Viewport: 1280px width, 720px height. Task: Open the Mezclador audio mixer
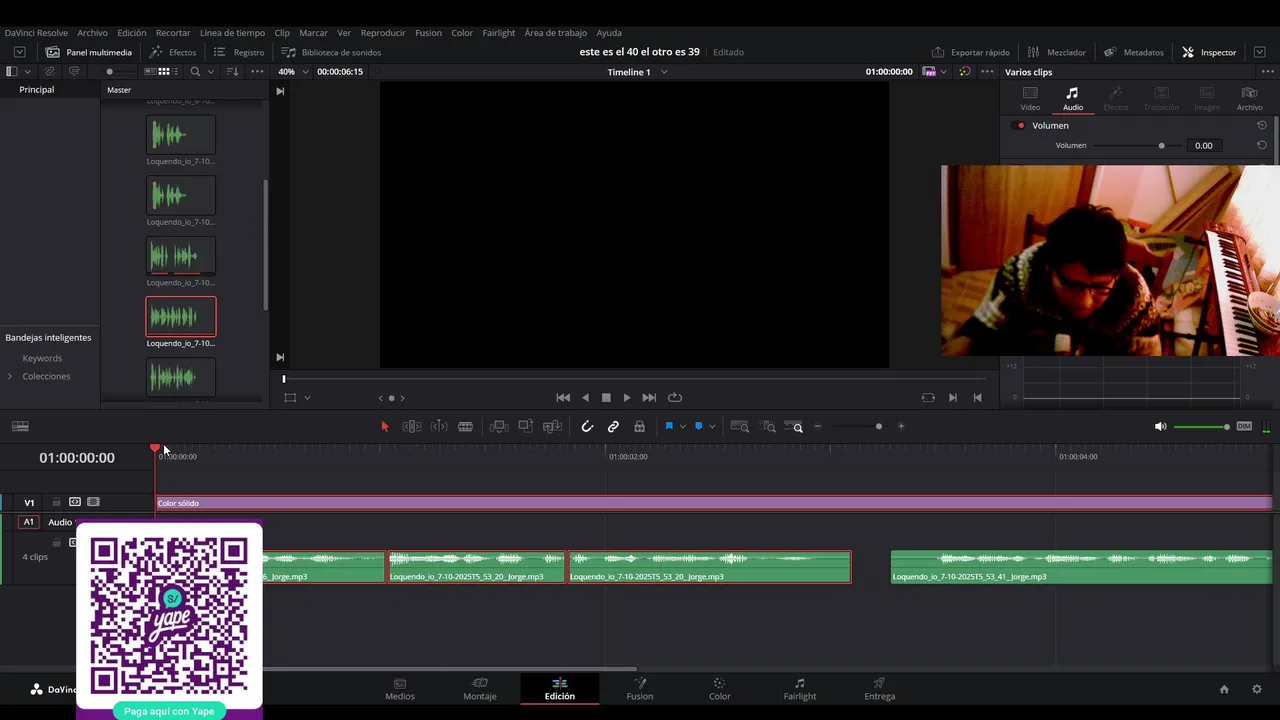click(1056, 52)
